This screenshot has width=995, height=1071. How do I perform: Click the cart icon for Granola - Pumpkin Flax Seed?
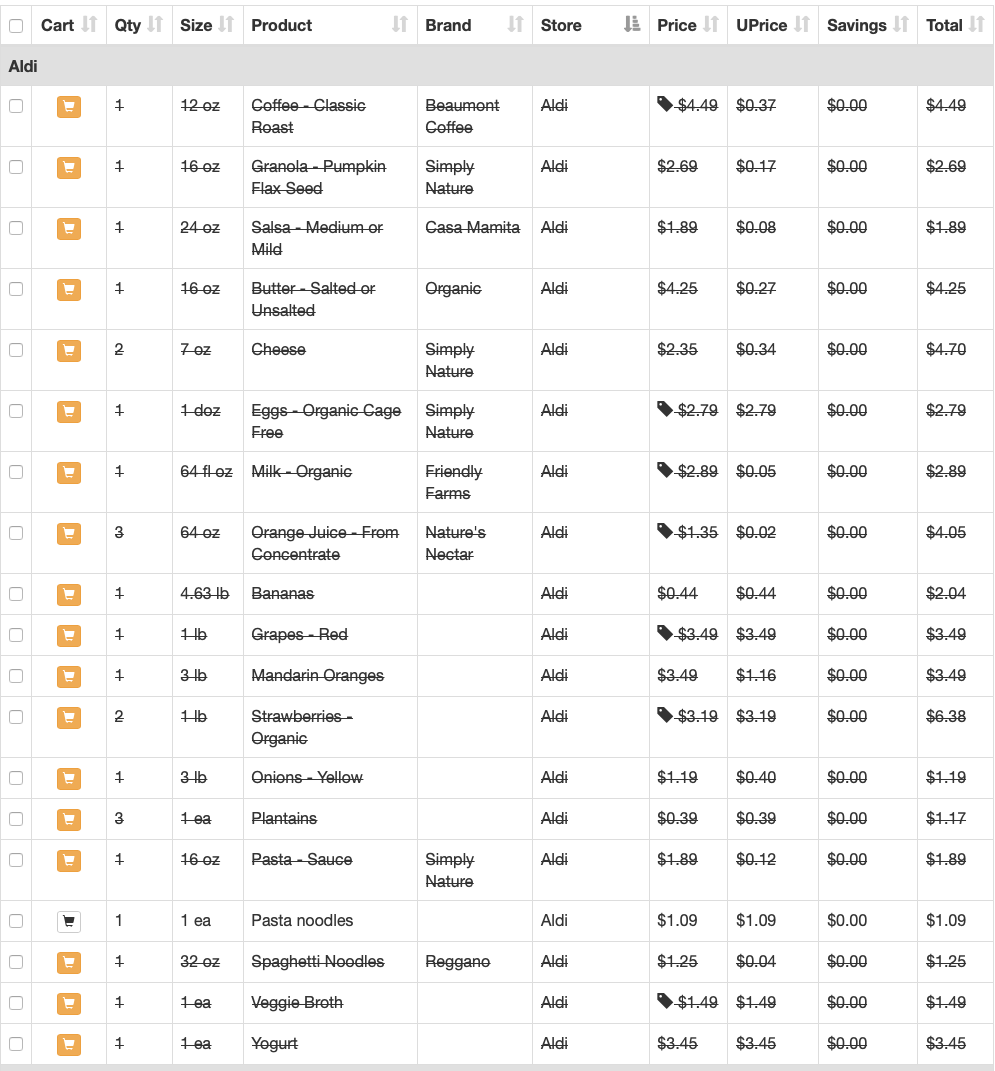point(69,167)
